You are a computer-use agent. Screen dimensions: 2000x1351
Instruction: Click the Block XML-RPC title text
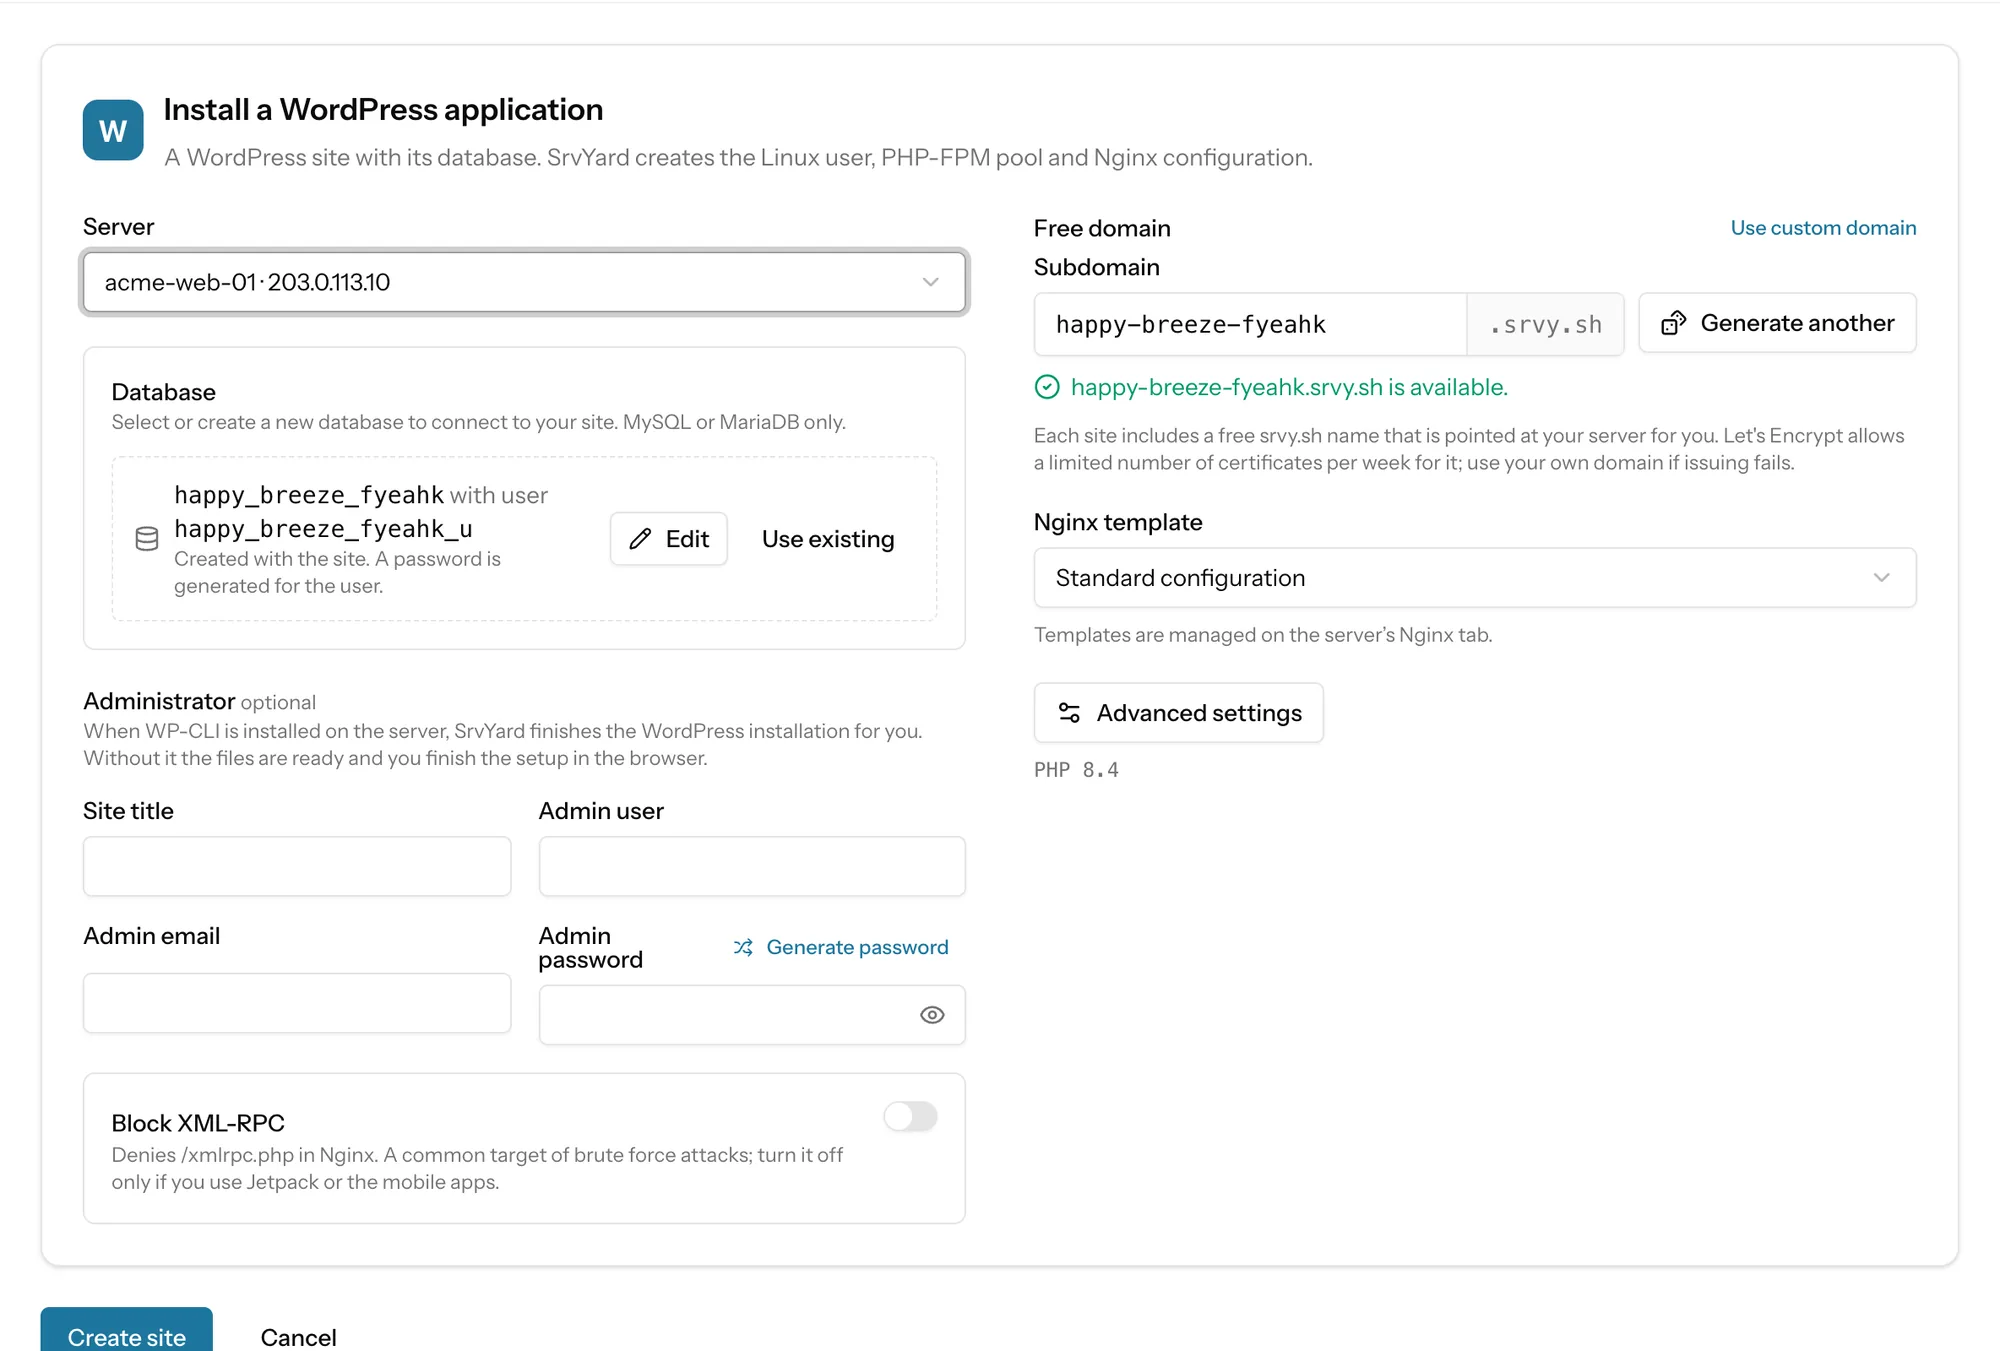click(x=198, y=1123)
